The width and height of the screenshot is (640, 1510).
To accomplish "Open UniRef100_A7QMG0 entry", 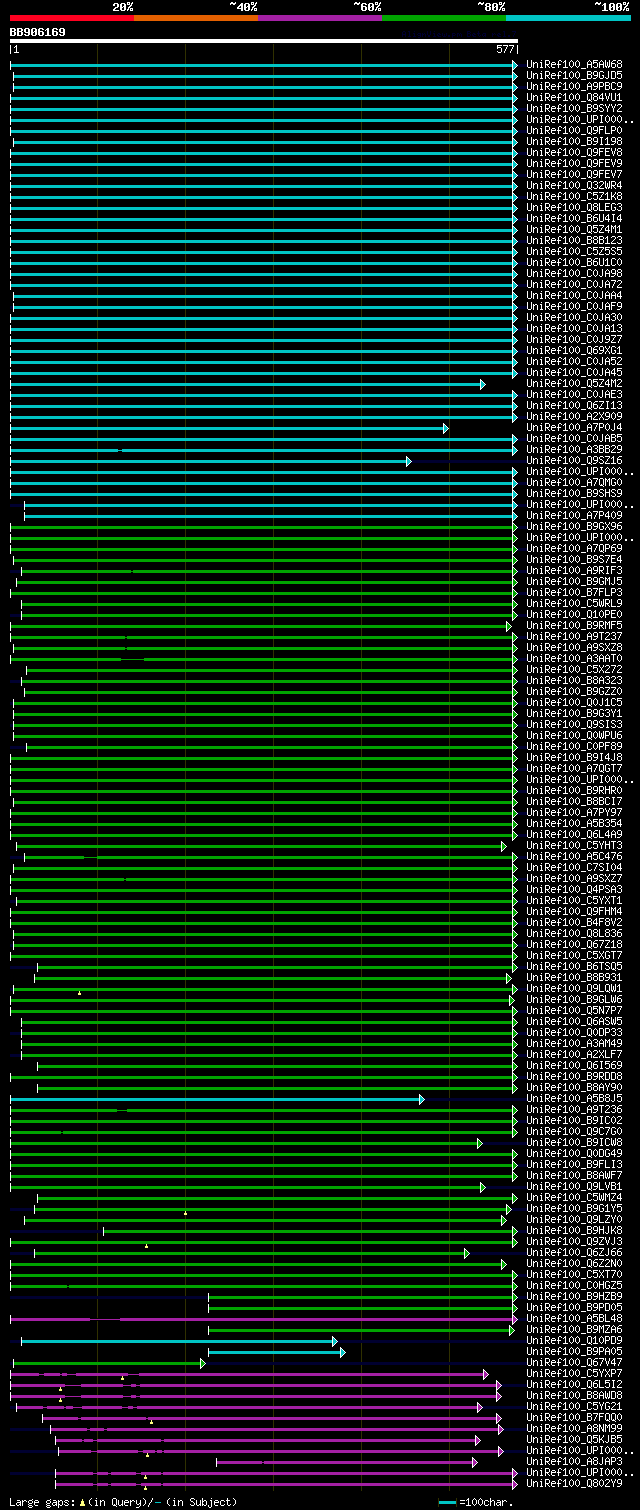I will (x=574, y=482).
